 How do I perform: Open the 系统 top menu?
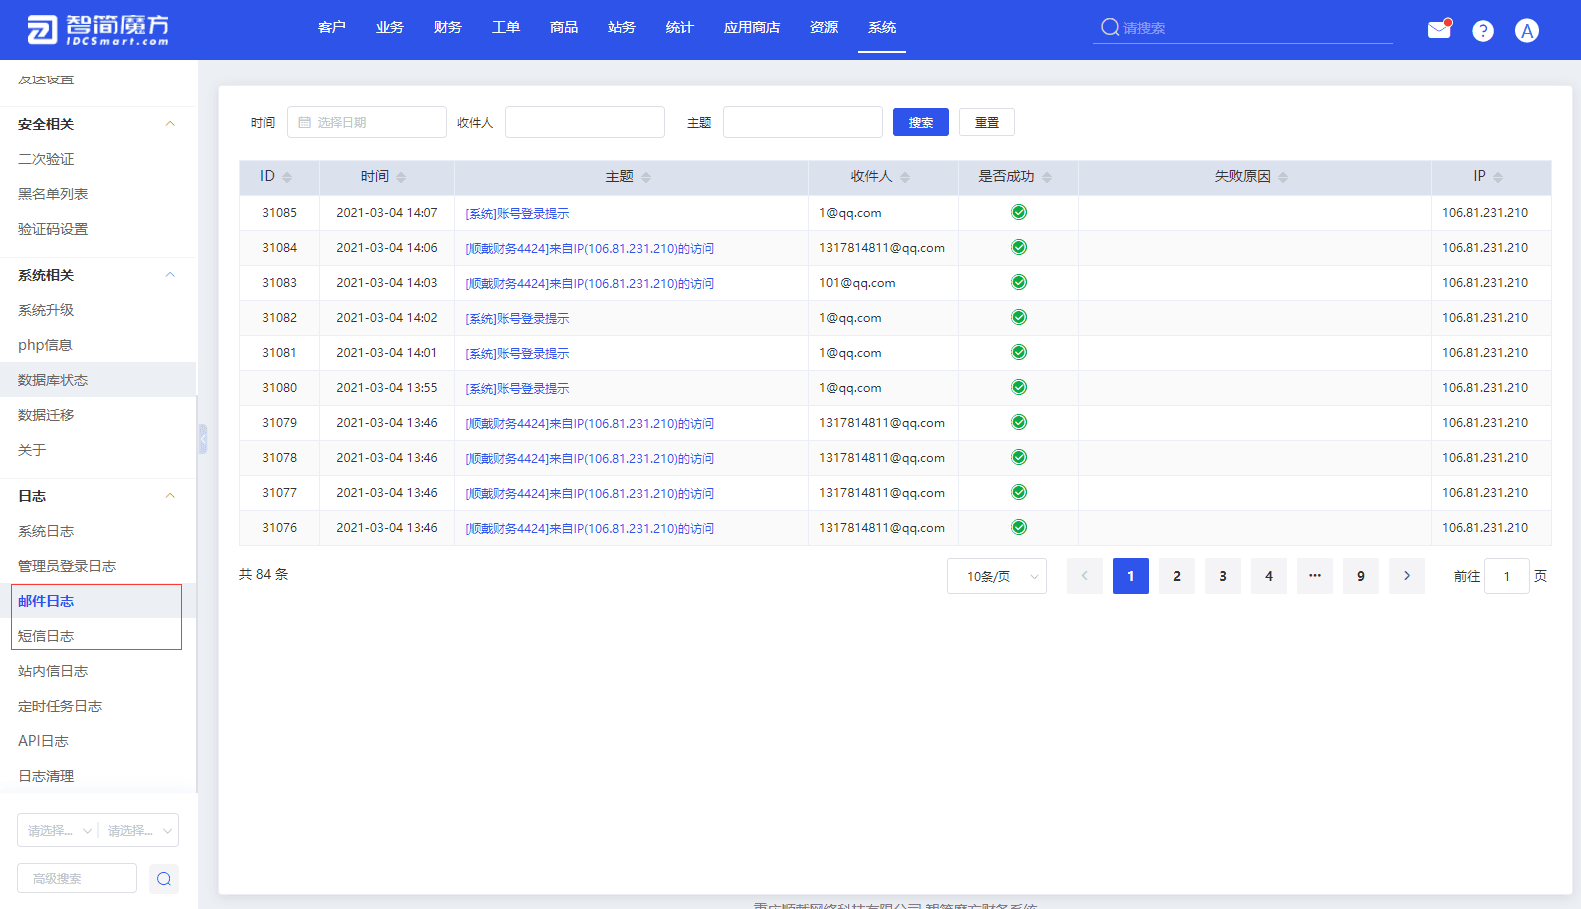click(x=882, y=27)
